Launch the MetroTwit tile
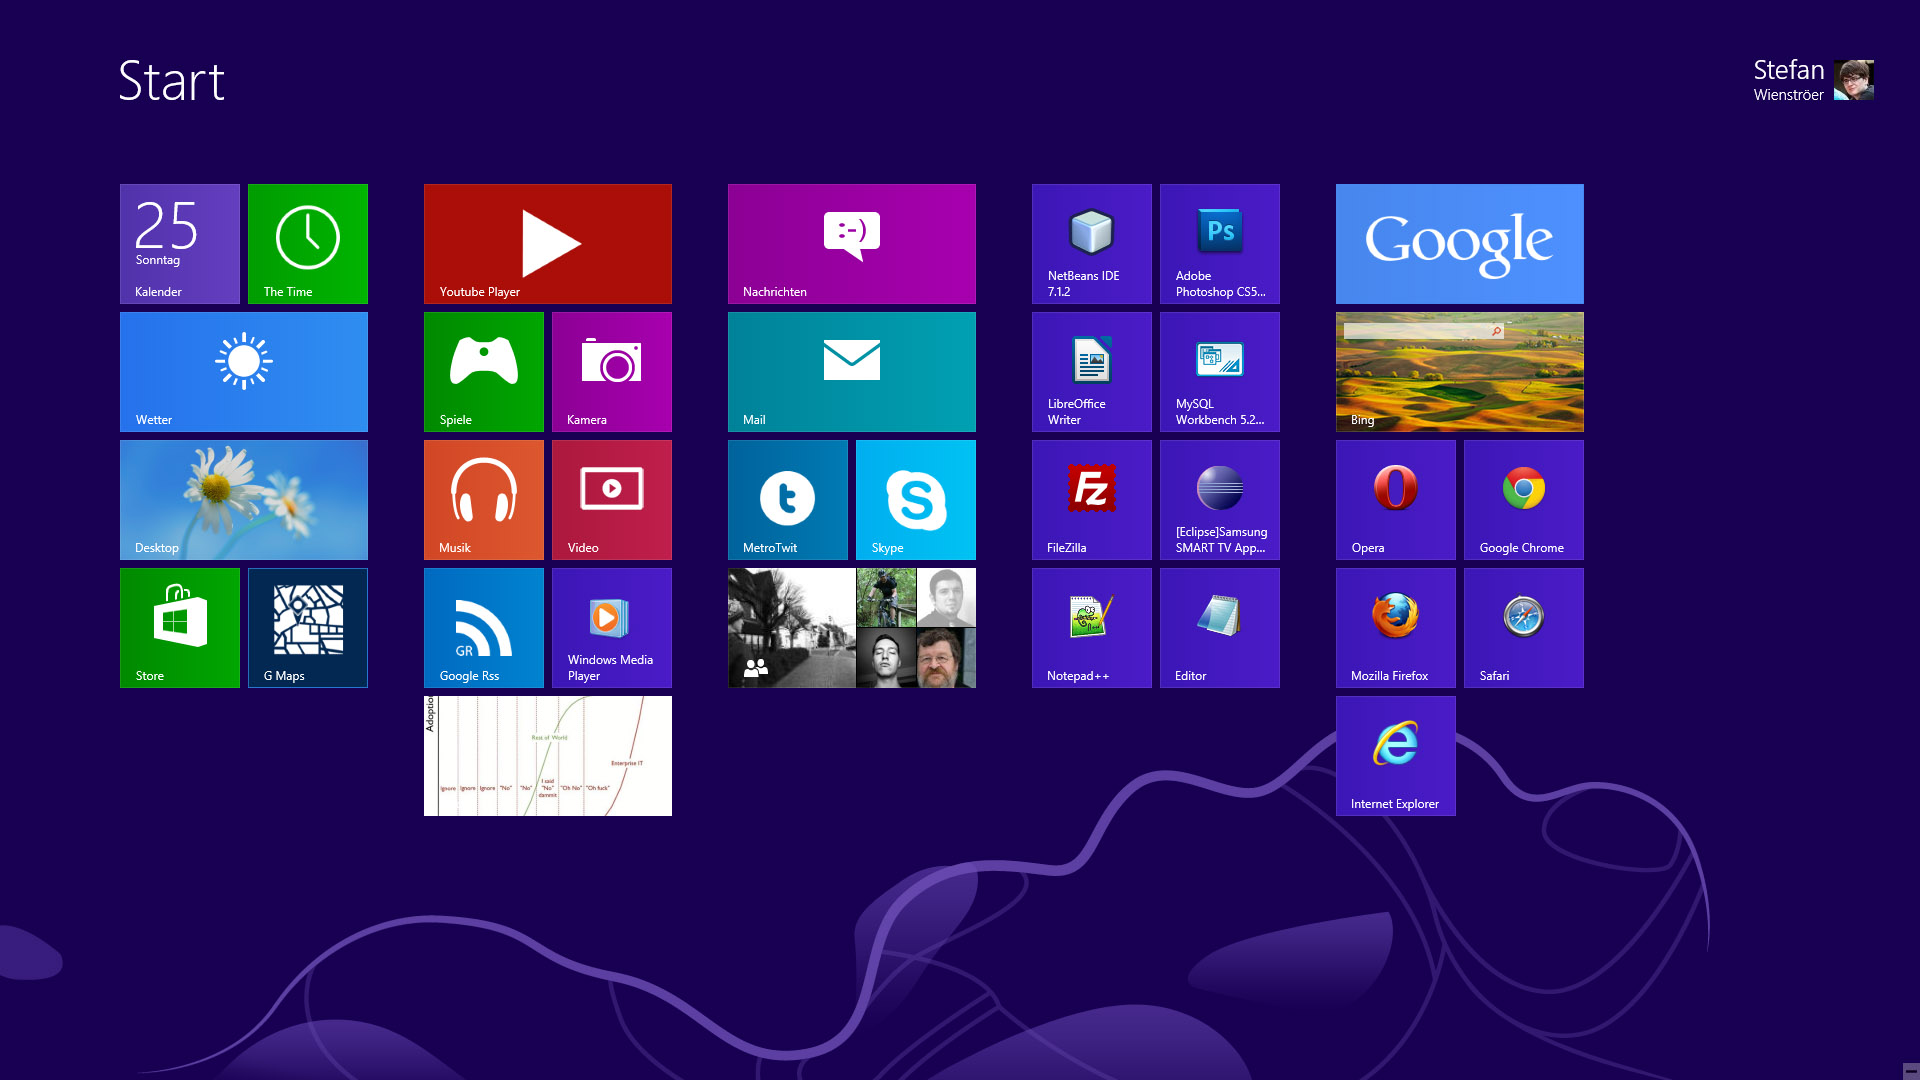The width and height of the screenshot is (1920, 1080). point(788,500)
